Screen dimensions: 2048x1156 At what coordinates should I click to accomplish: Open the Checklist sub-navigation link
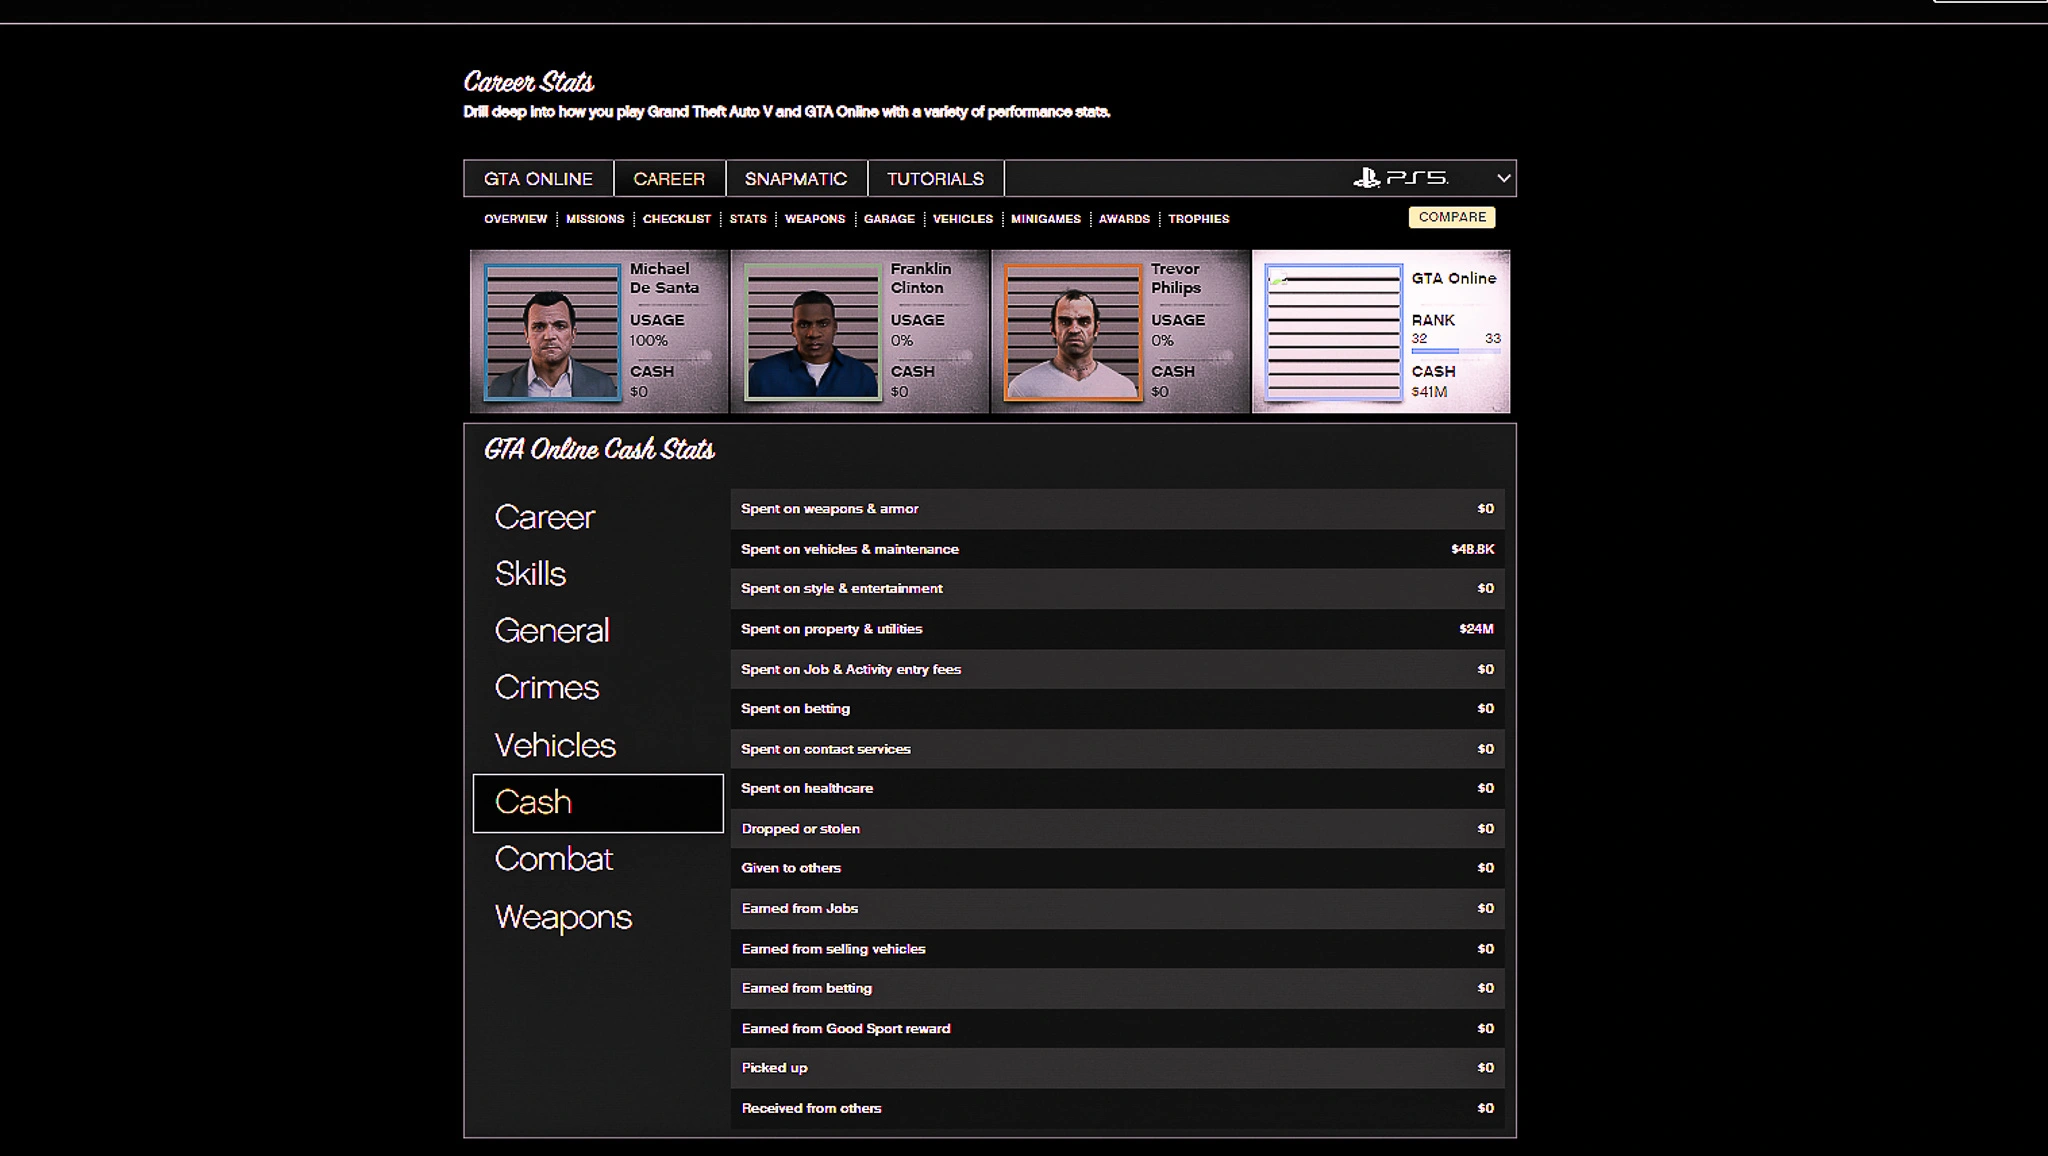[x=676, y=219]
